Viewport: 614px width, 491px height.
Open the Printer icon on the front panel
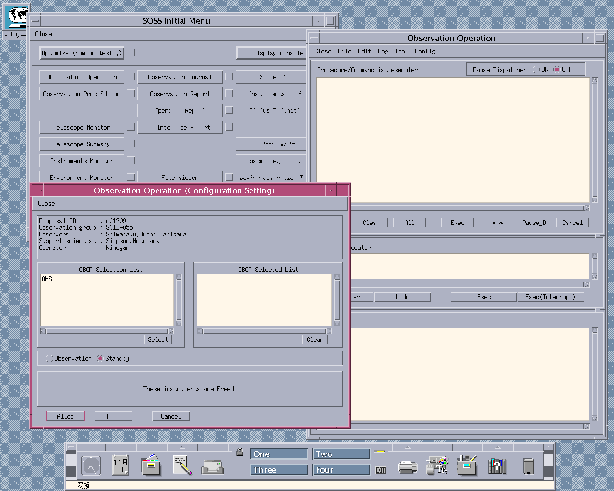[x=408, y=467]
